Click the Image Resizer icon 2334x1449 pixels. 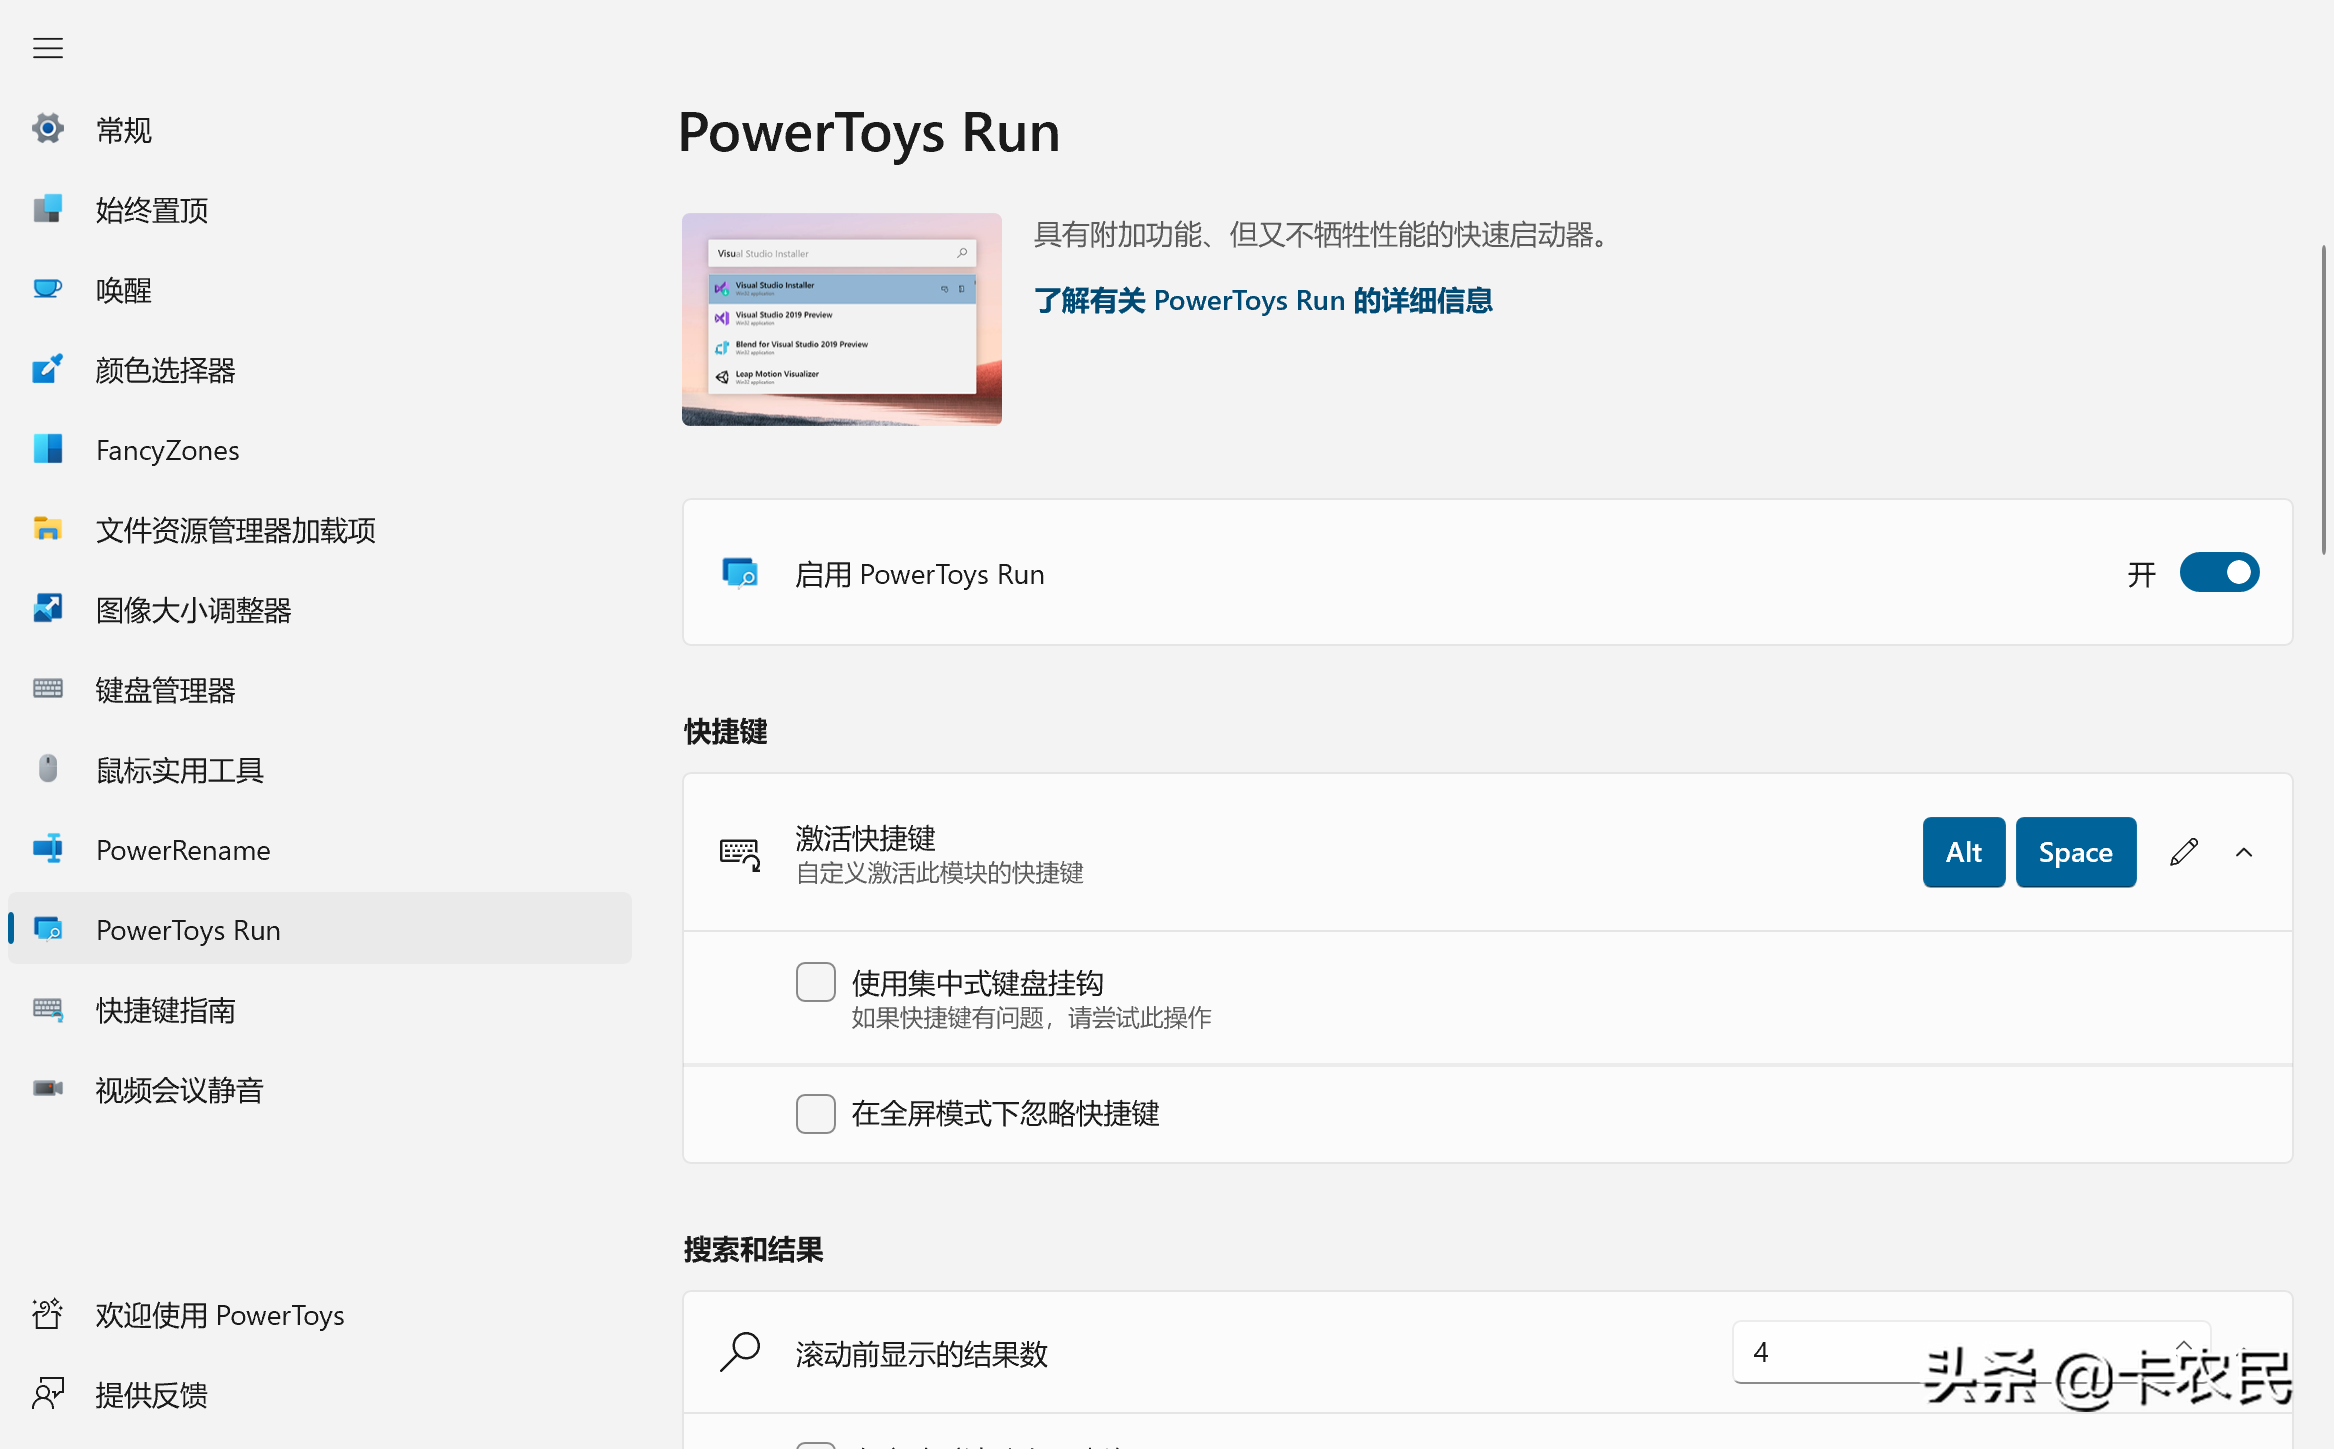point(47,609)
